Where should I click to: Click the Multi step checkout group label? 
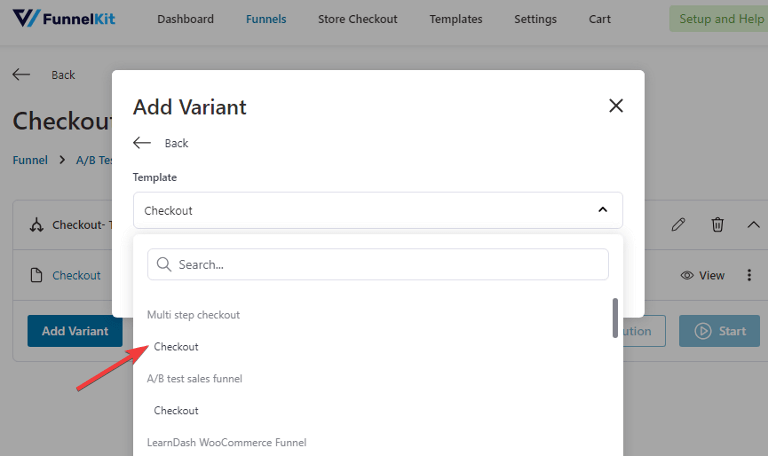point(193,315)
